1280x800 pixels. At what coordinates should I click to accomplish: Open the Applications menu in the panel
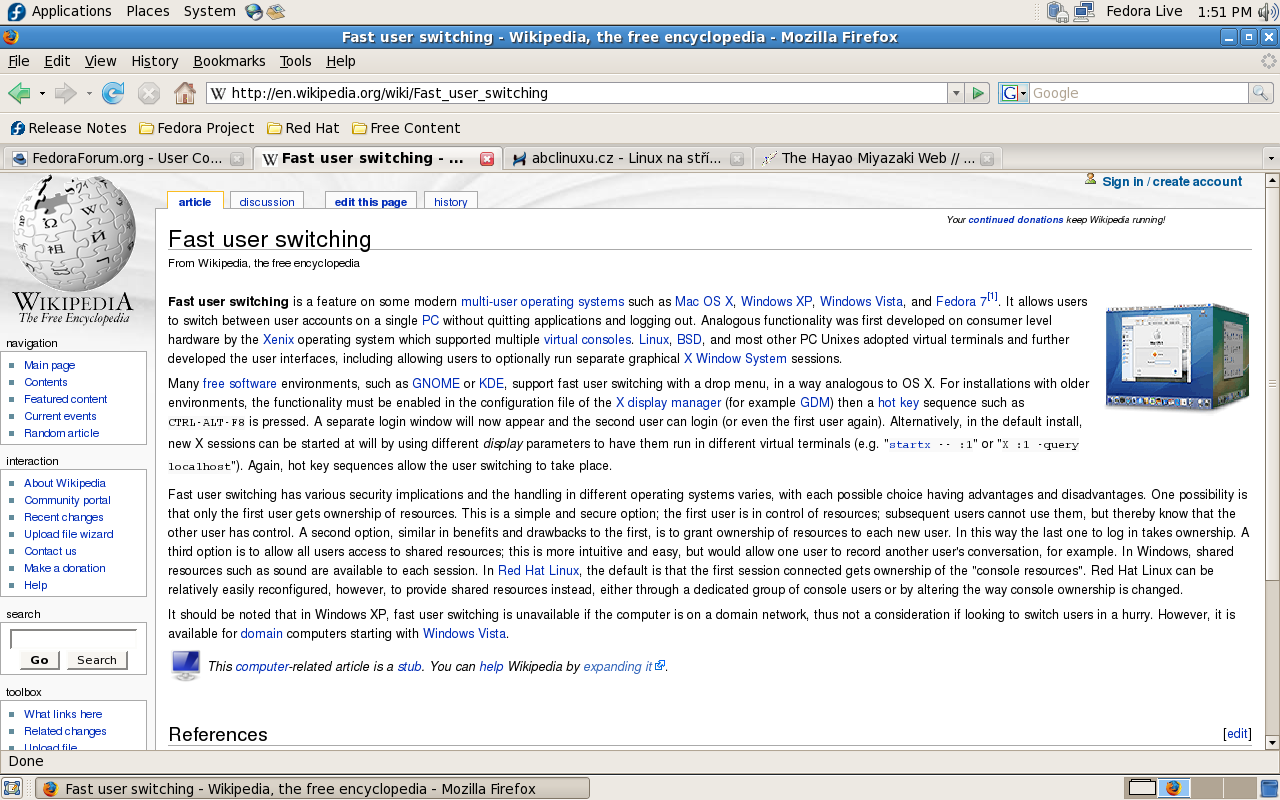point(60,11)
